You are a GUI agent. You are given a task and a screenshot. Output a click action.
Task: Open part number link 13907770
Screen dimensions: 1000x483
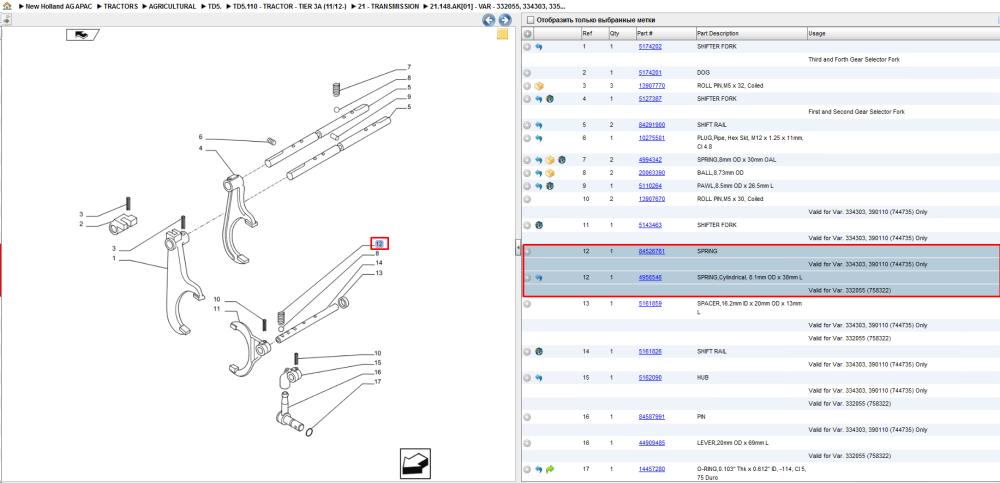click(651, 86)
